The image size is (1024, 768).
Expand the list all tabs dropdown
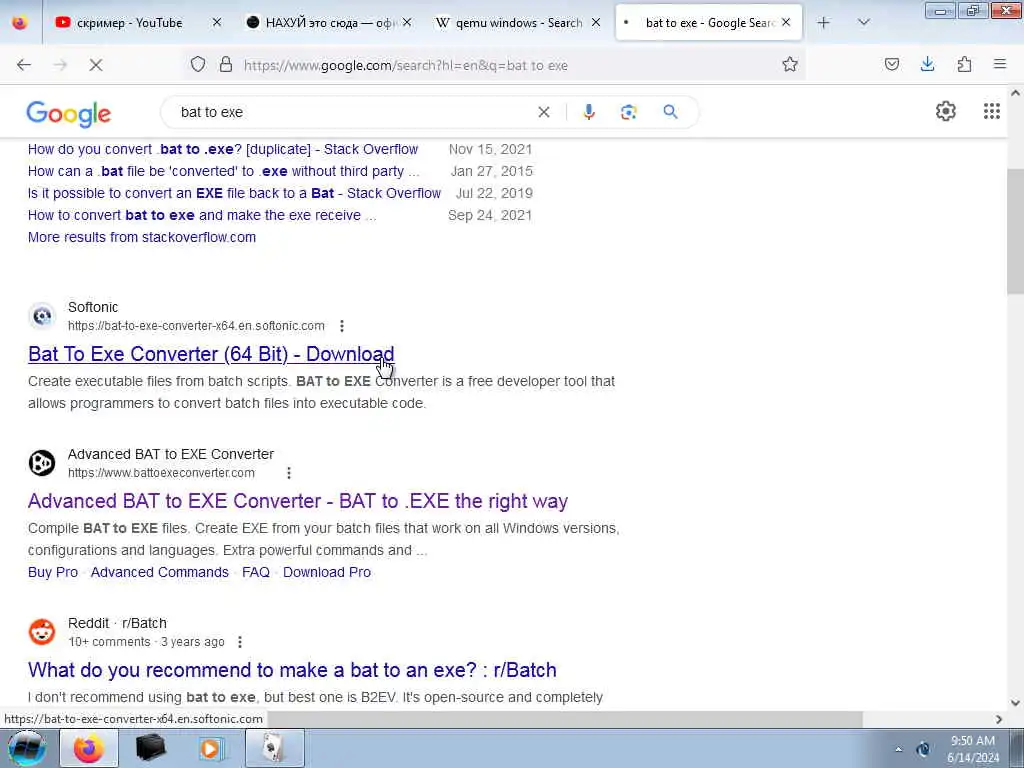pos(863,23)
